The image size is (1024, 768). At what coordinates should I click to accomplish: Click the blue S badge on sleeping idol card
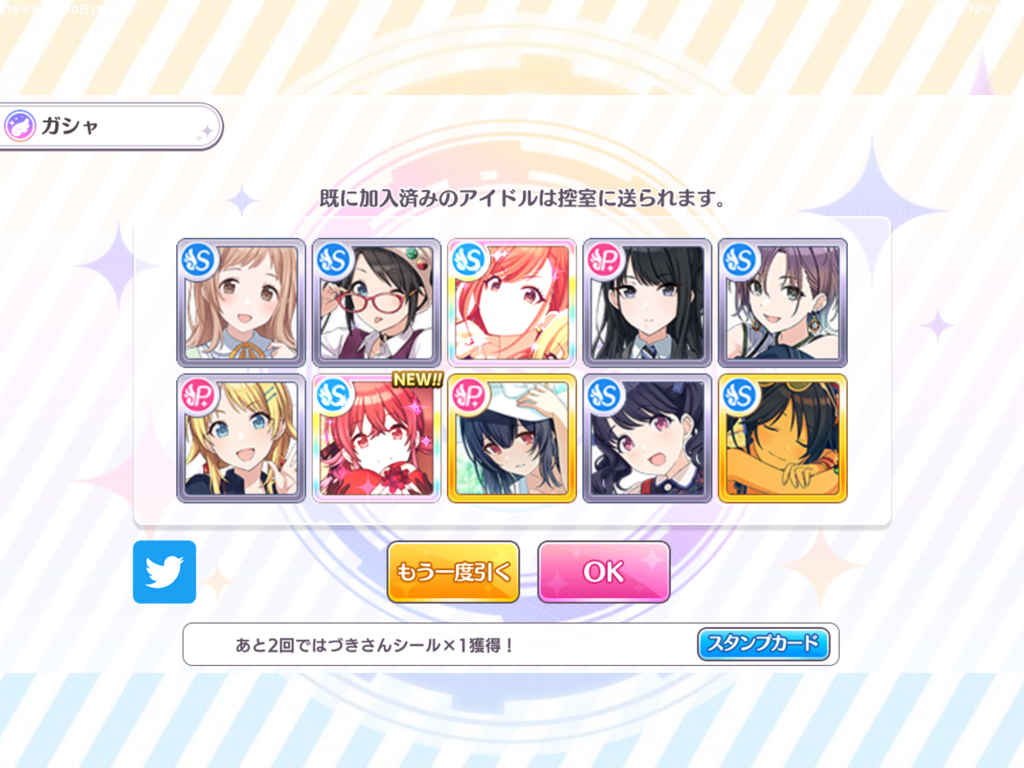pyautogui.click(x=740, y=395)
